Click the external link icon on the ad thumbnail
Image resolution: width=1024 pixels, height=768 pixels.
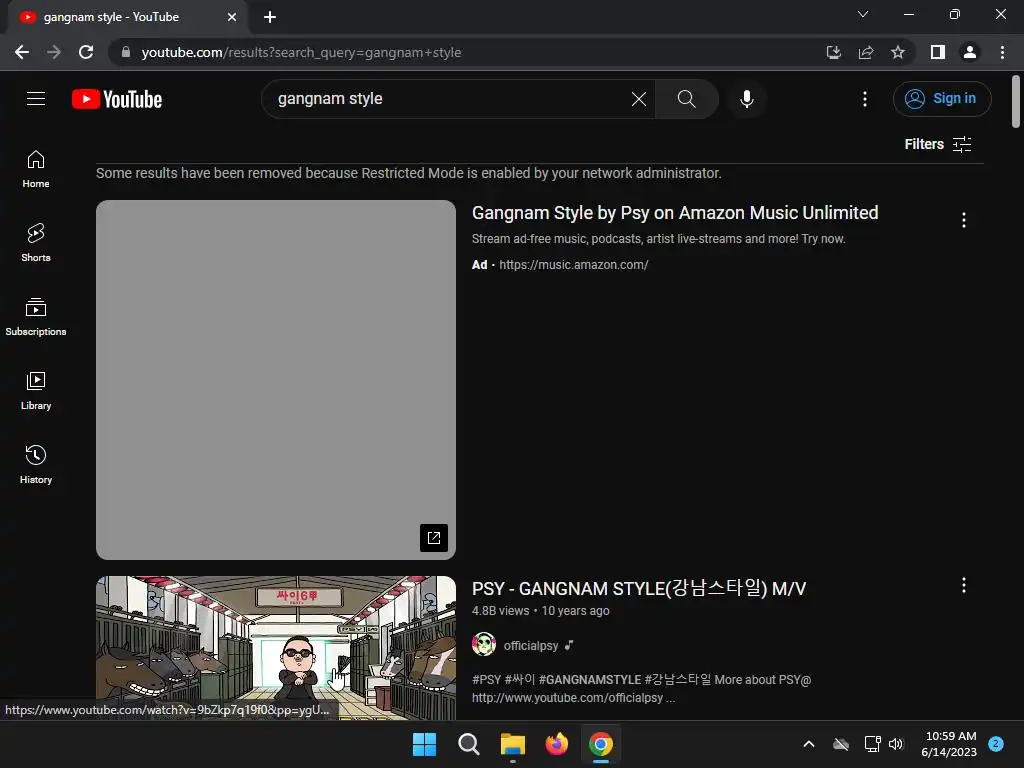[x=434, y=537]
